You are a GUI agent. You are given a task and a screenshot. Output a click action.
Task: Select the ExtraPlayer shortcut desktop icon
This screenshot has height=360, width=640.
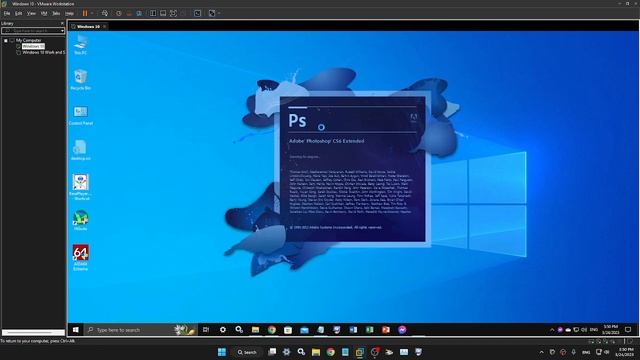tap(80, 187)
